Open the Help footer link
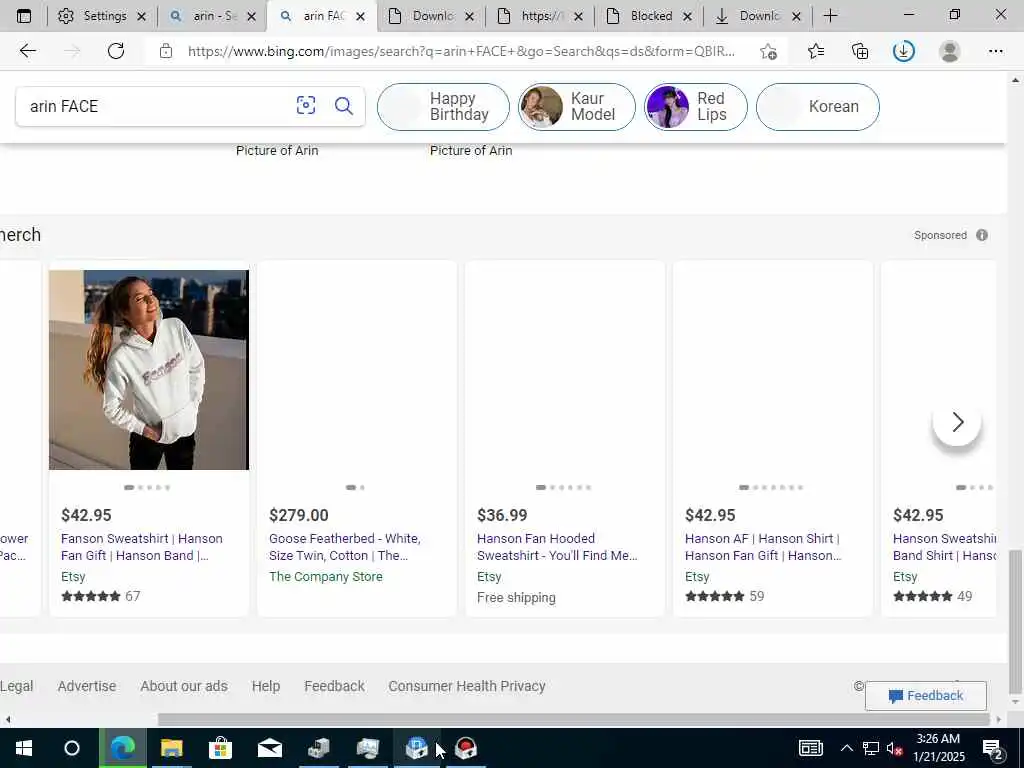 tap(266, 686)
